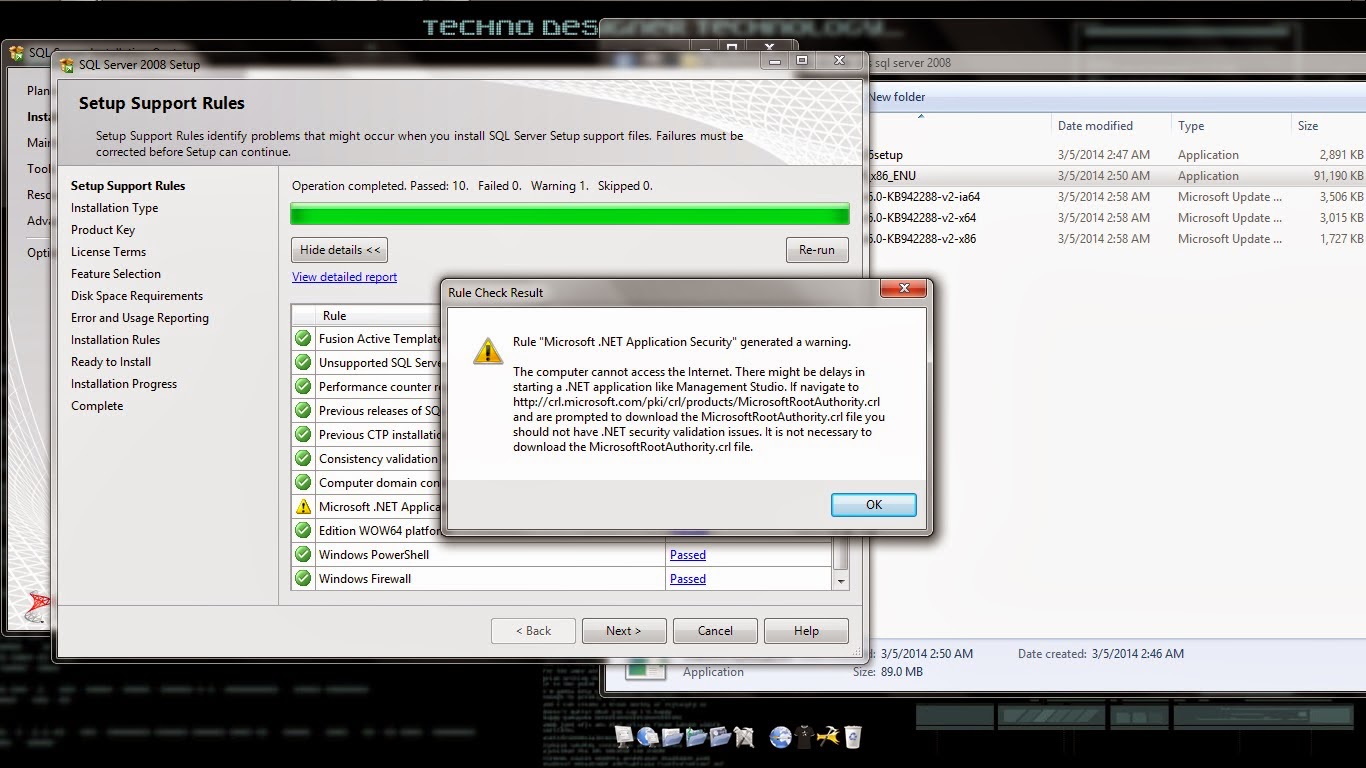Select the x86_ENU file row in Explorer
The image size is (1366, 768).
(x=1116, y=176)
